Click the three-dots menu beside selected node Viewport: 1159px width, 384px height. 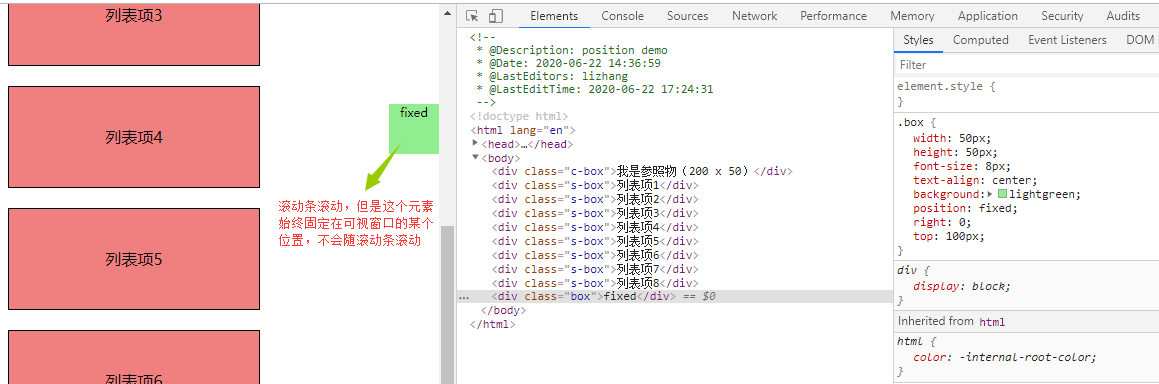pos(463,297)
